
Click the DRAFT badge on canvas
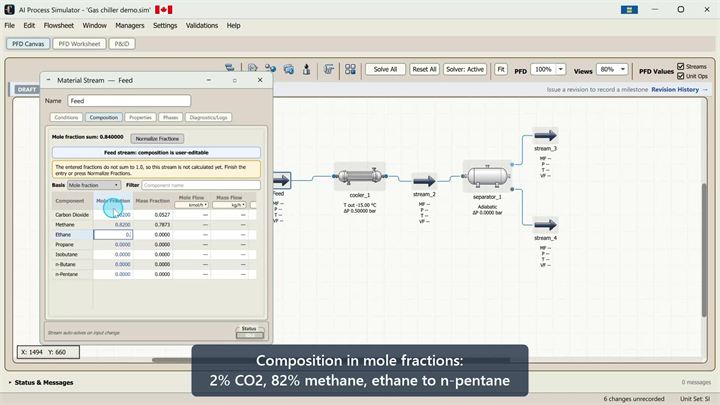[x=27, y=90]
